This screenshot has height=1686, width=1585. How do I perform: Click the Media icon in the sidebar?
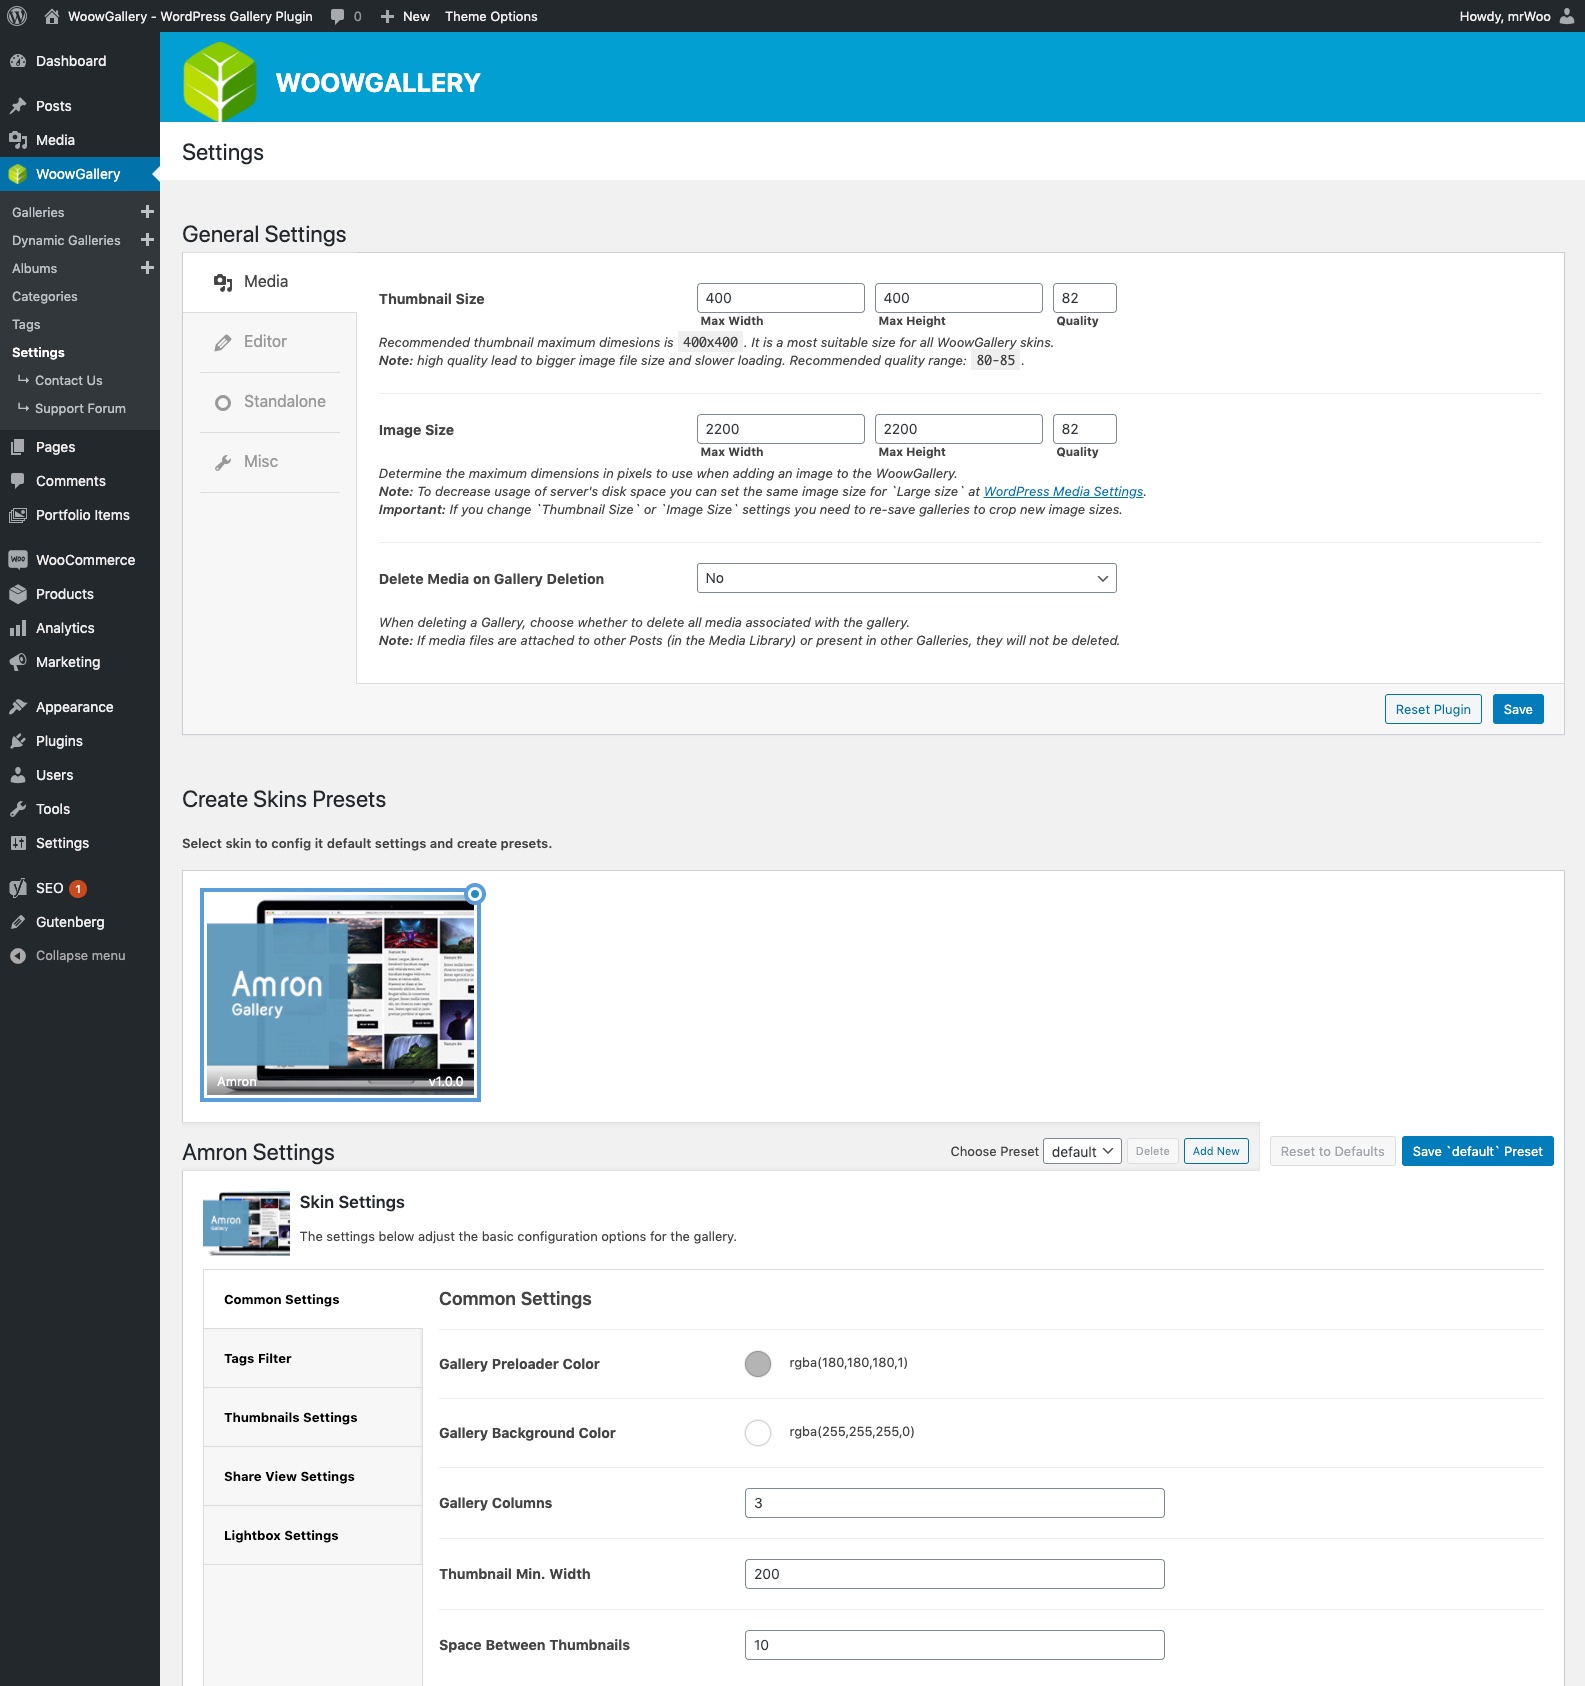(x=18, y=140)
